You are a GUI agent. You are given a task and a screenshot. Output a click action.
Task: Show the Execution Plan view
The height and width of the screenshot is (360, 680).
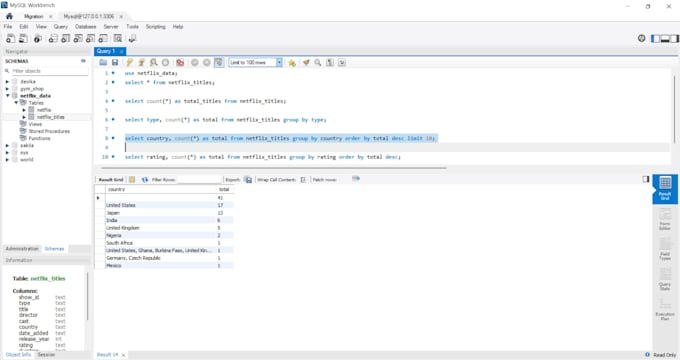[665, 309]
